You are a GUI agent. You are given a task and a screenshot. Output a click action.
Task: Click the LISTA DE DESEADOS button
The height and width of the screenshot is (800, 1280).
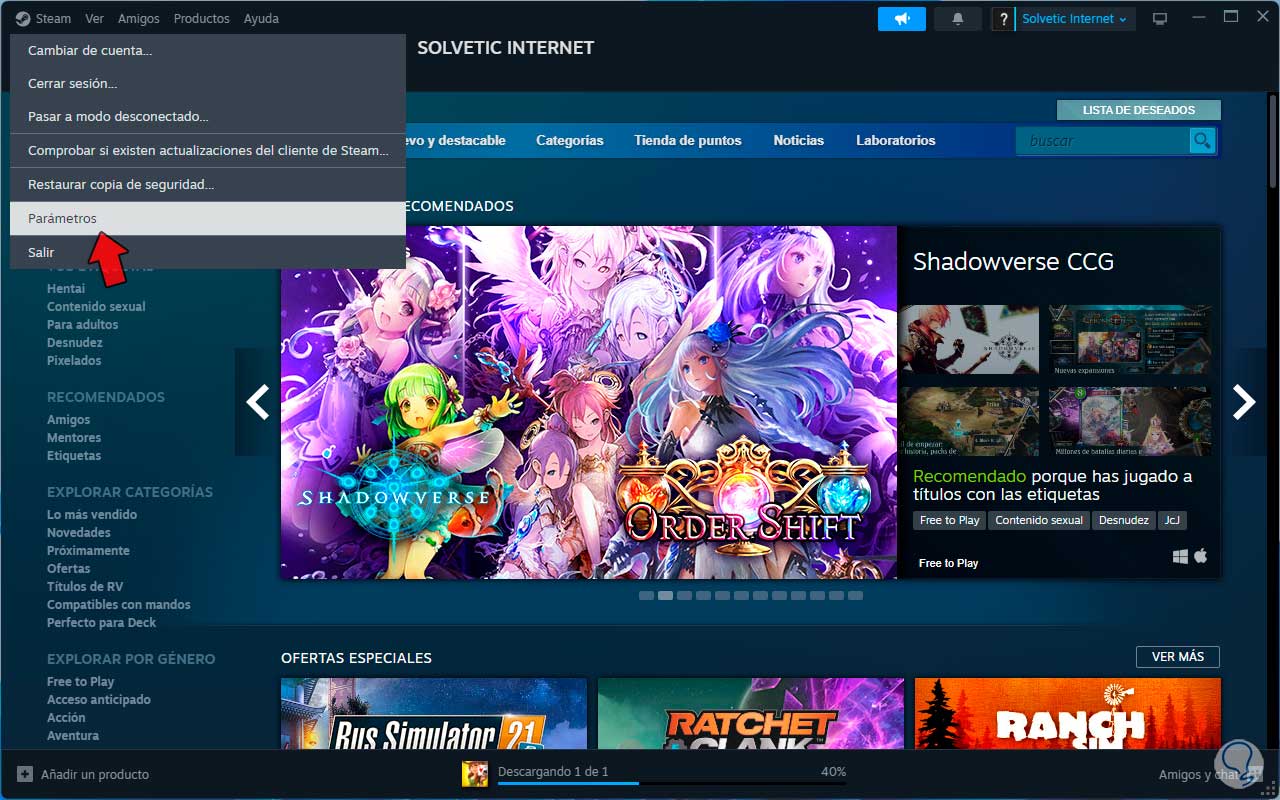[x=1139, y=110]
